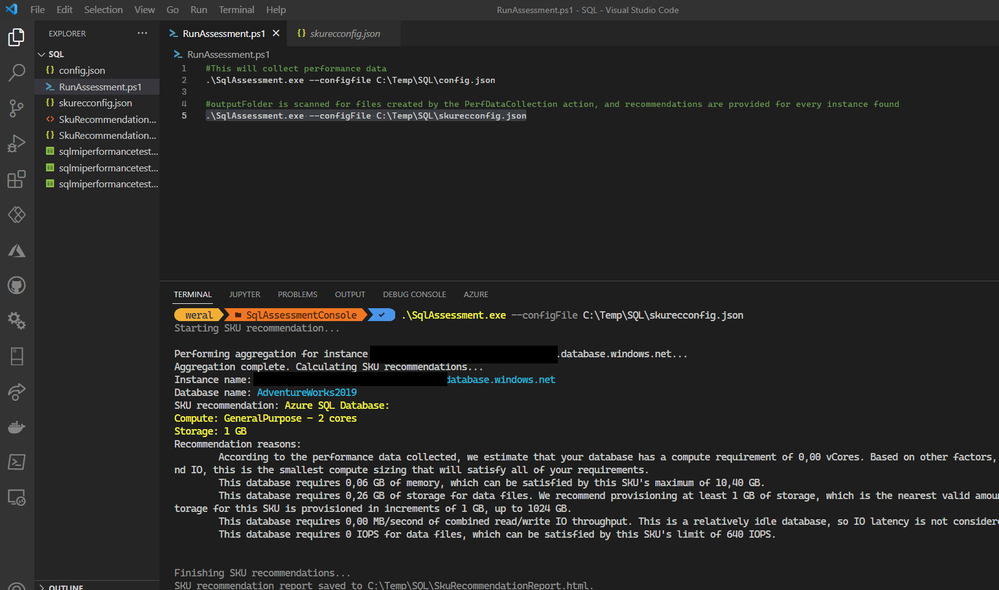Click line number 3 in the gutter
999x590 pixels.
click(183, 92)
